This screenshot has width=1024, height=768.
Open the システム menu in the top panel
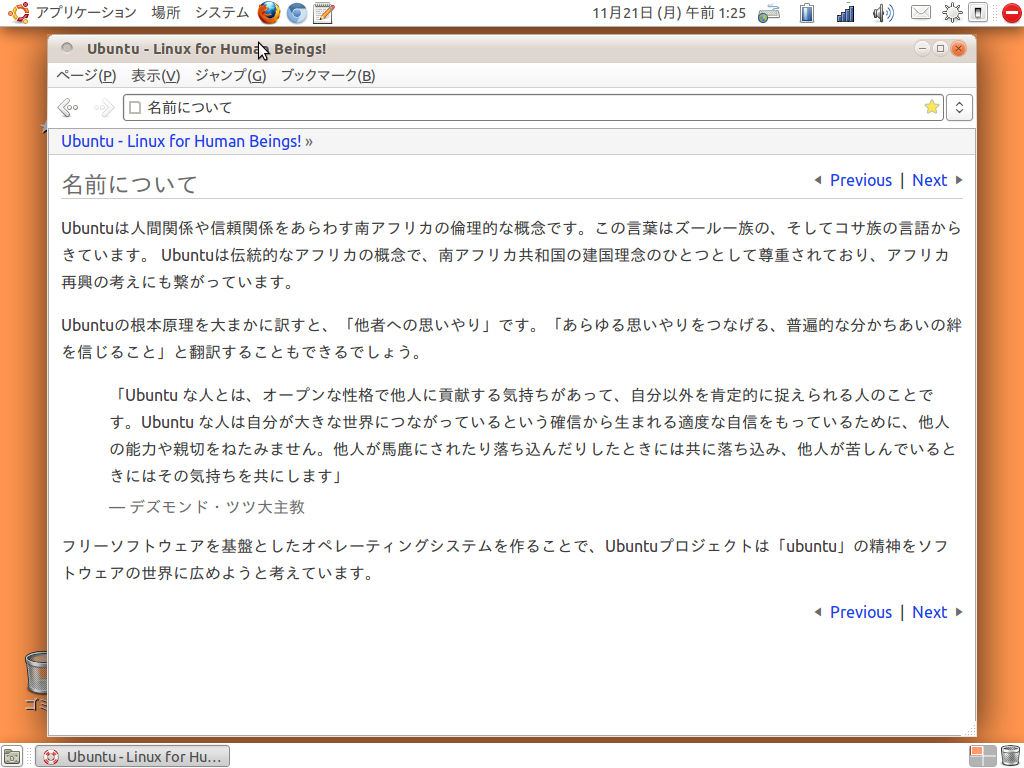[x=222, y=12]
